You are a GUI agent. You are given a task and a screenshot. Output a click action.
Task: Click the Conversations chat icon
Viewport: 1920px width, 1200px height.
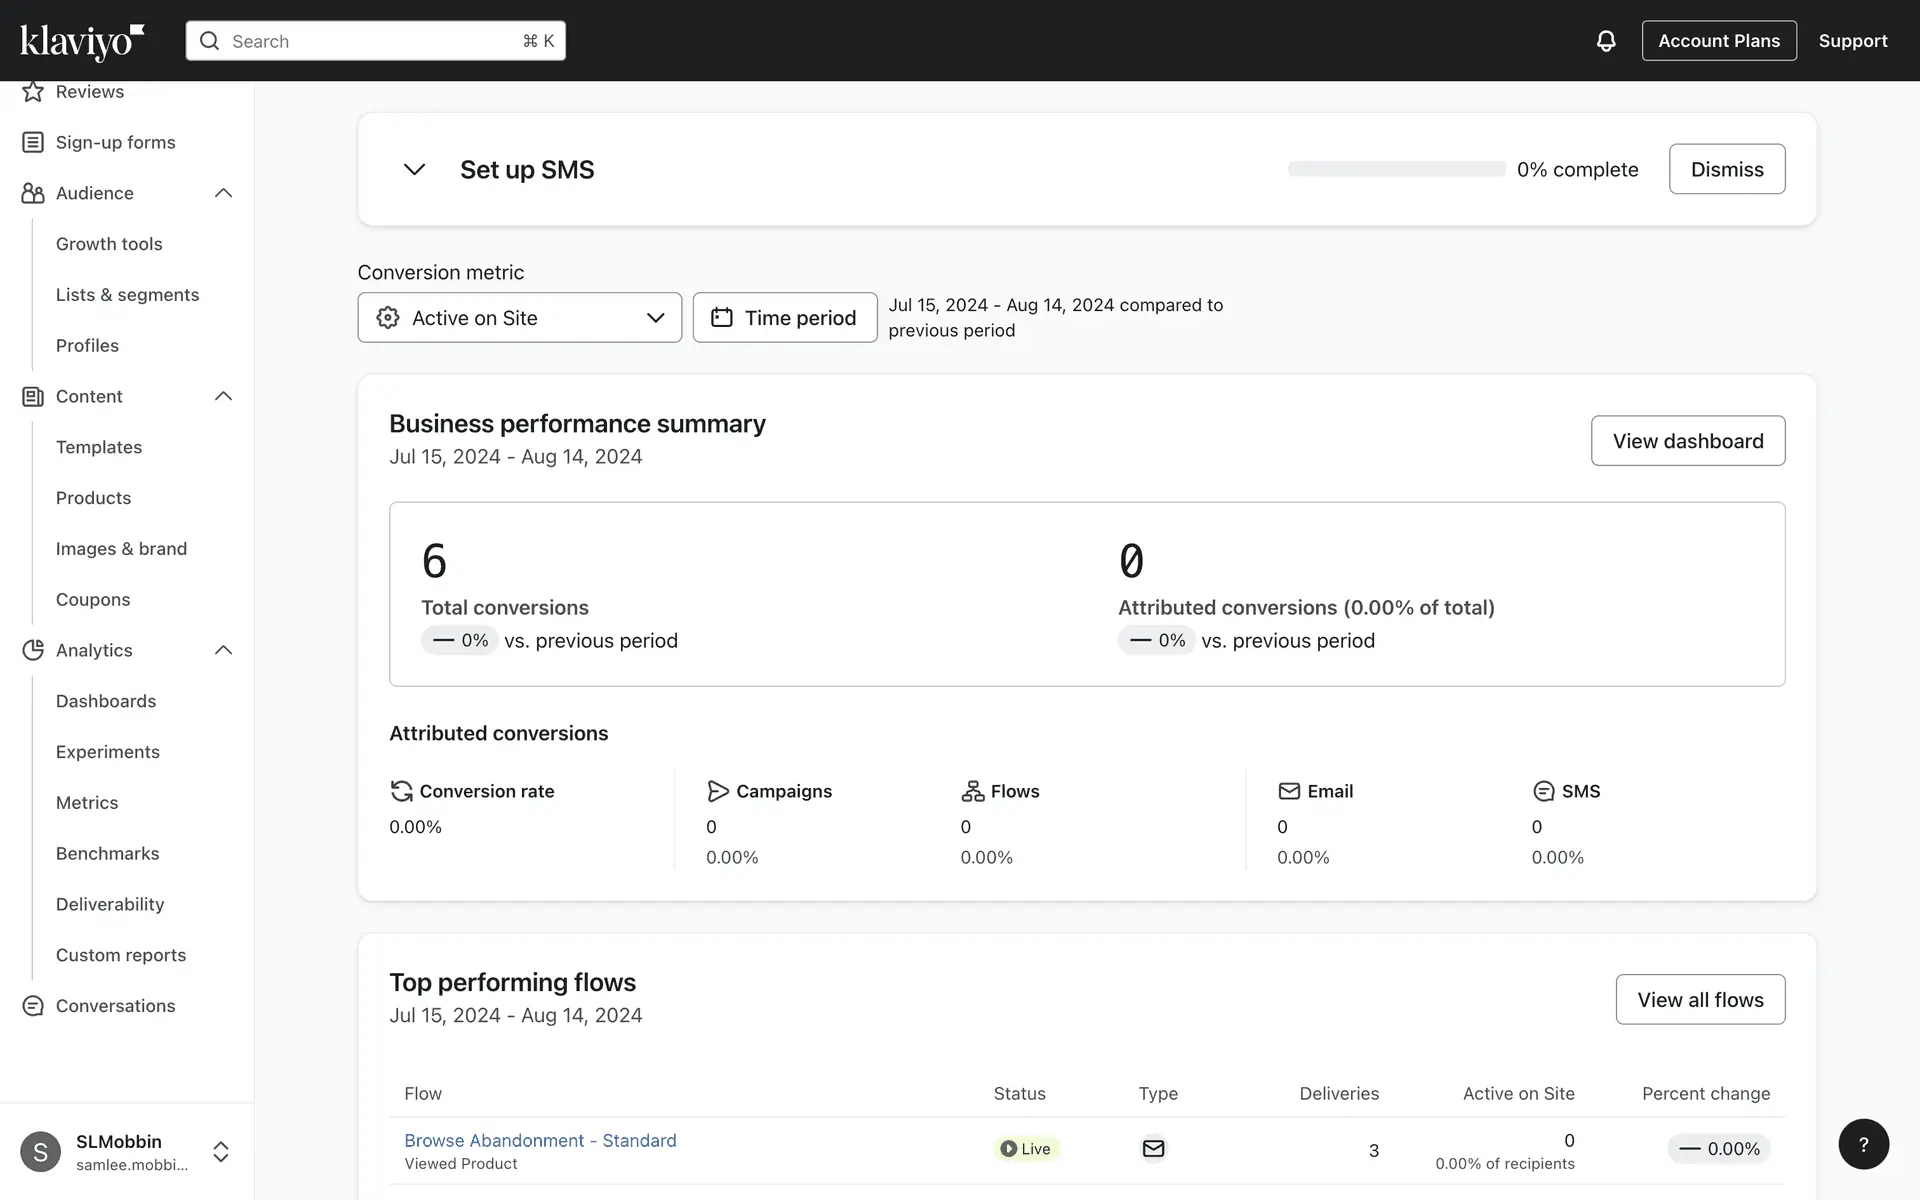(x=33, y=1006)
